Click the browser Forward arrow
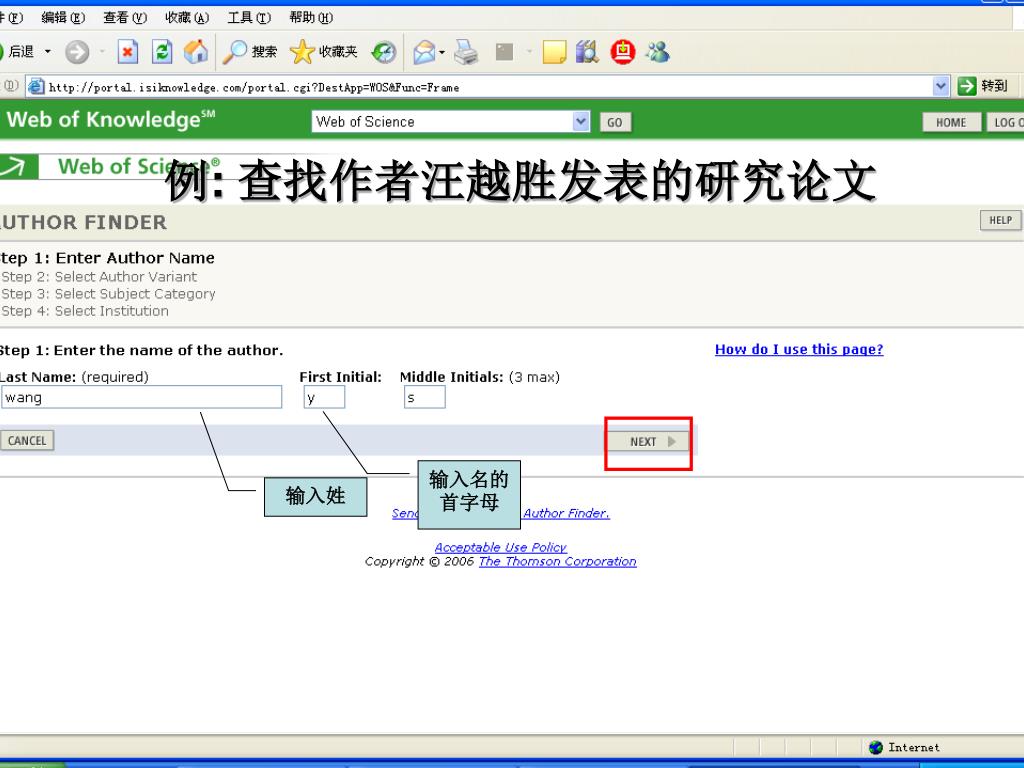This screenshot has height=768, width=1024. click(77, 52)
